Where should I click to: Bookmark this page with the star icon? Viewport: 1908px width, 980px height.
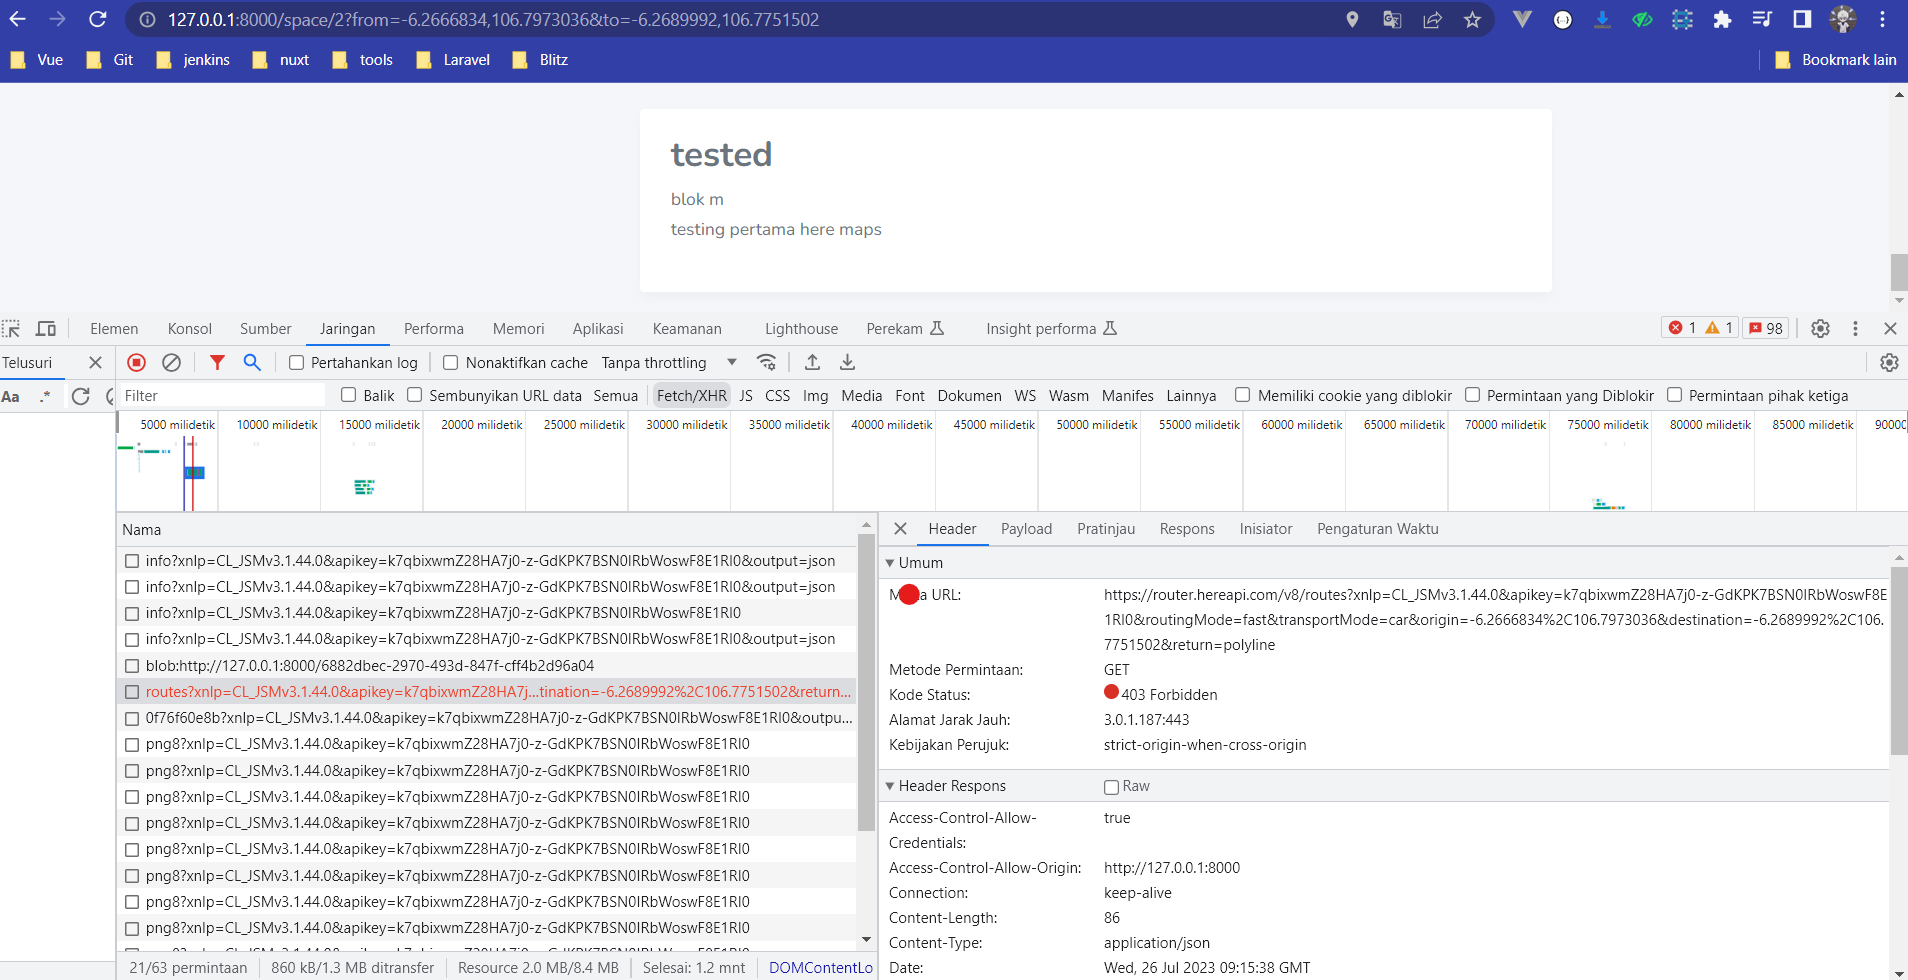1472,19
